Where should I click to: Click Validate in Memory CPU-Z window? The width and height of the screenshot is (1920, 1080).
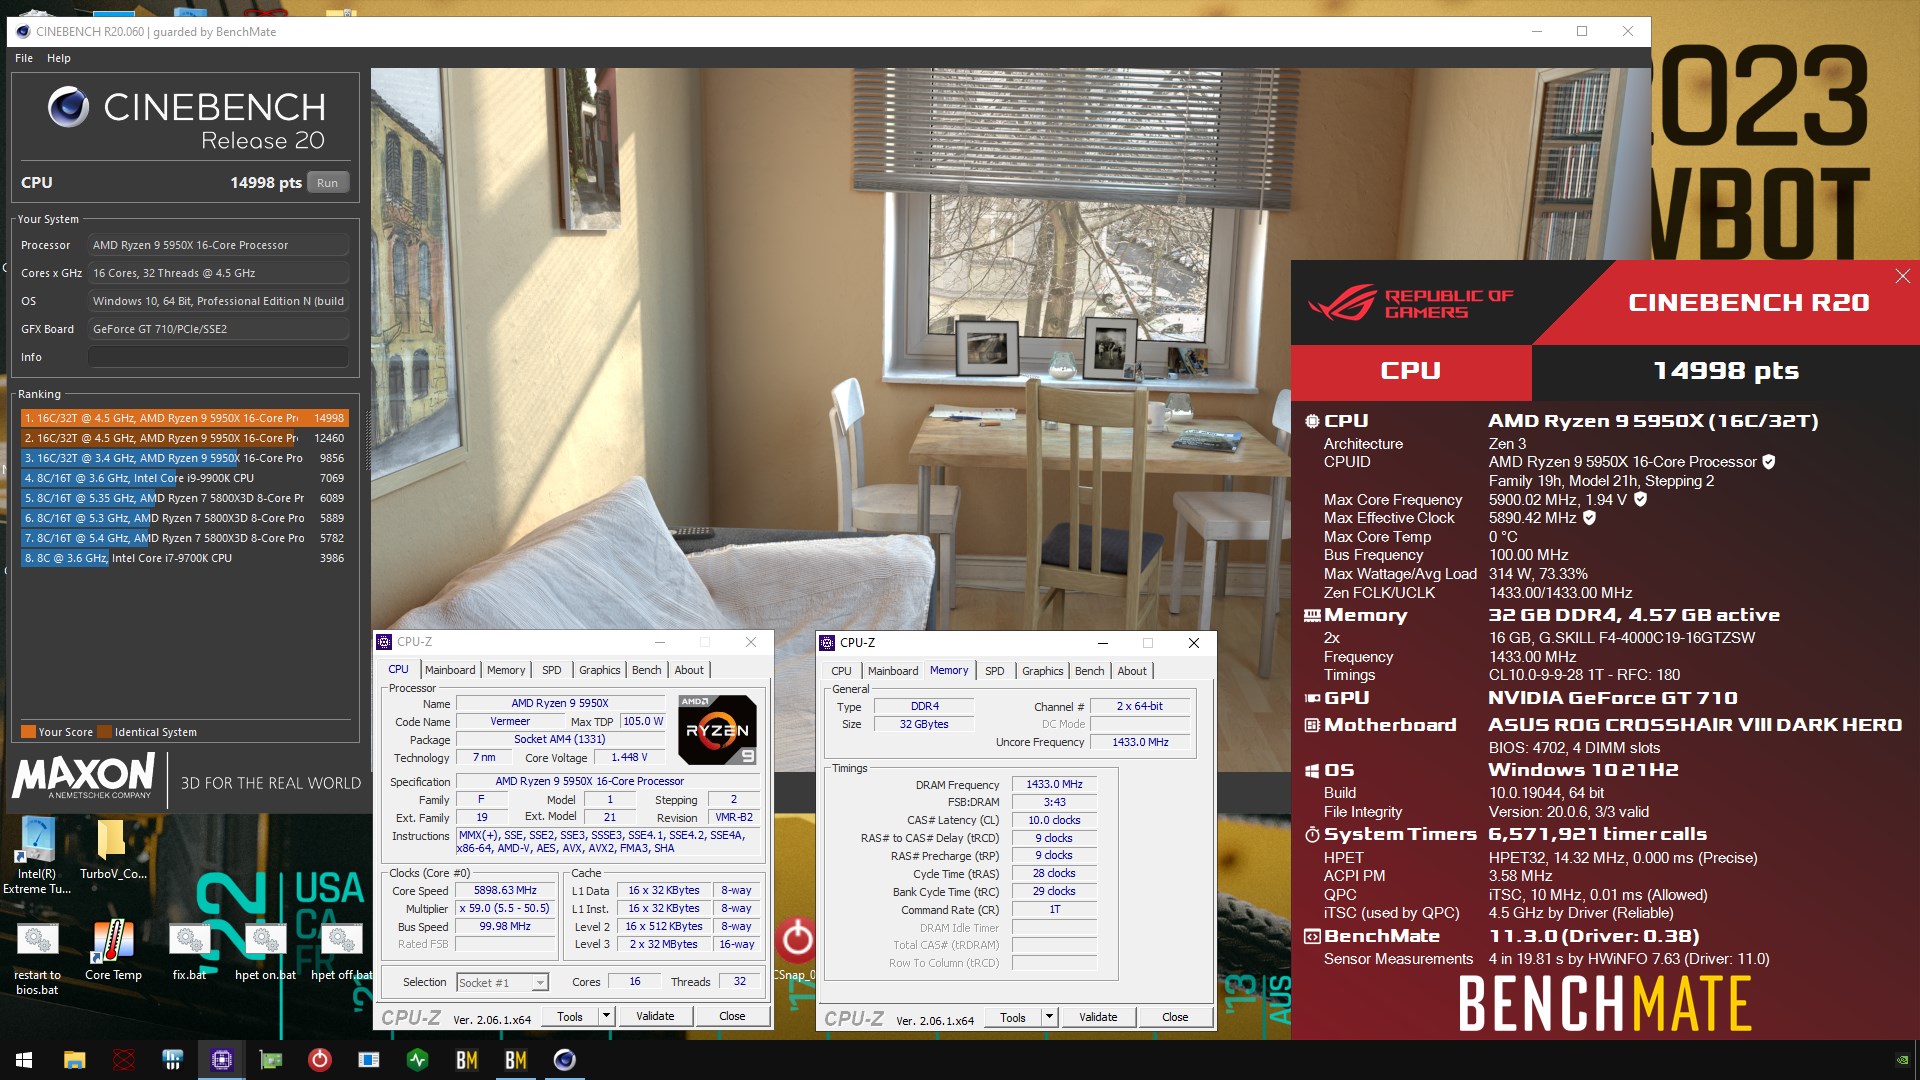click(x=1098, y=1017)
